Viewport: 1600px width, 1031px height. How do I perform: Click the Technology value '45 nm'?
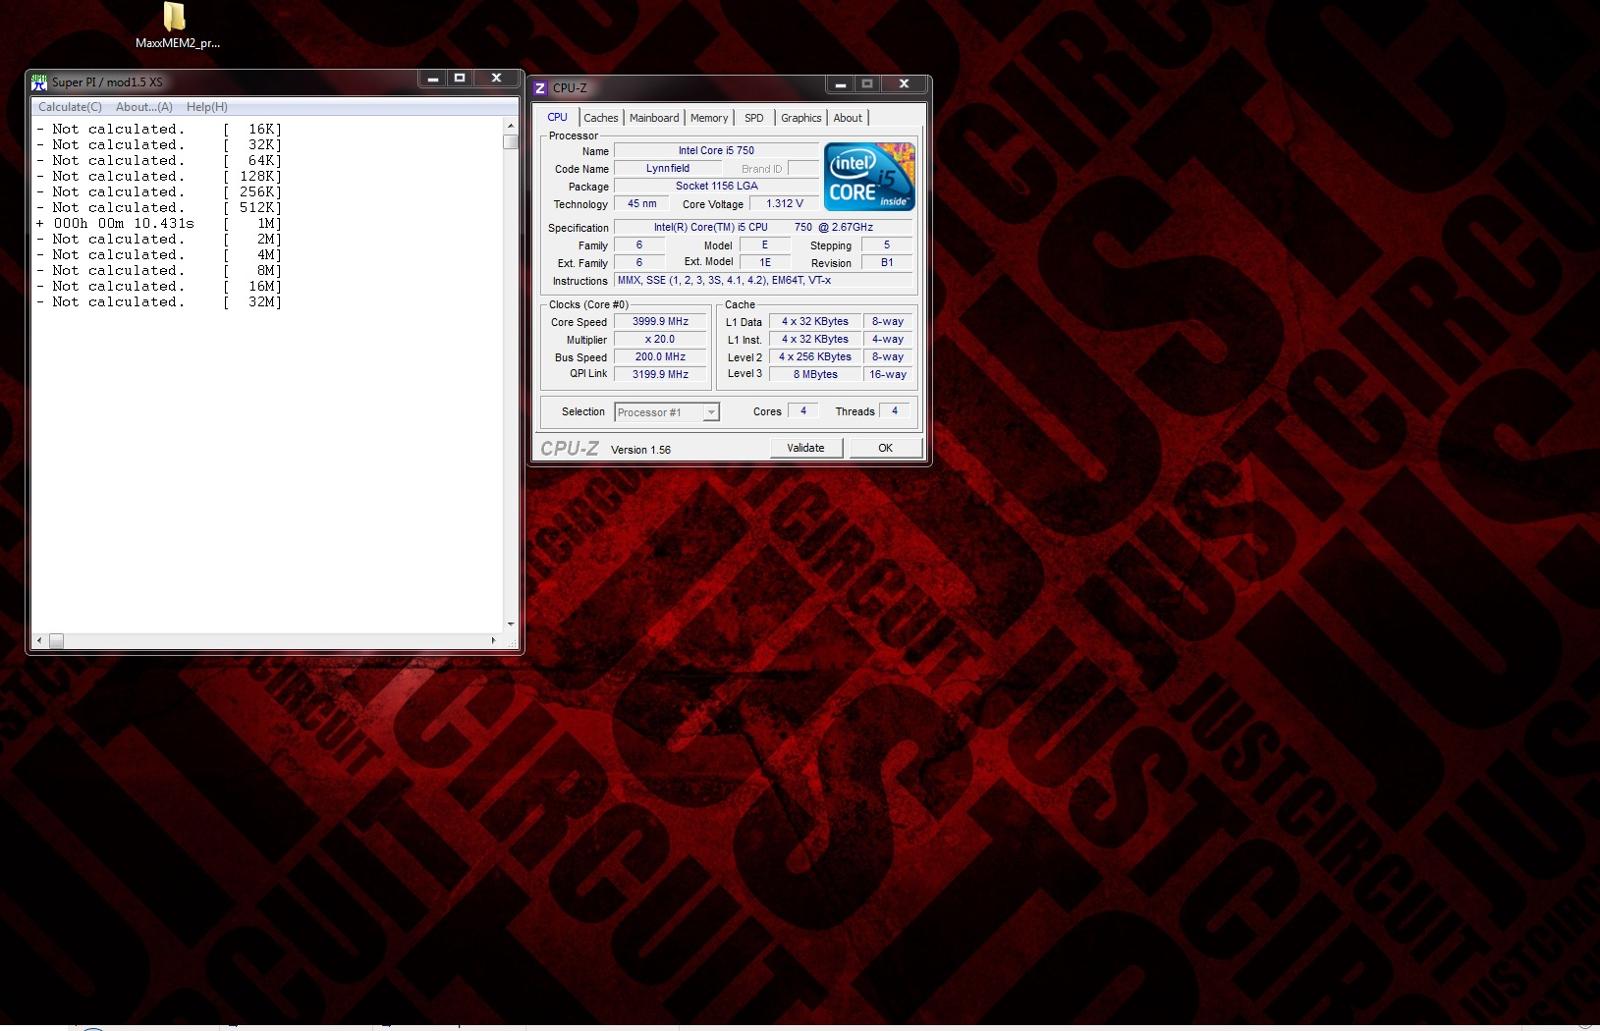(x=642, y=204)
